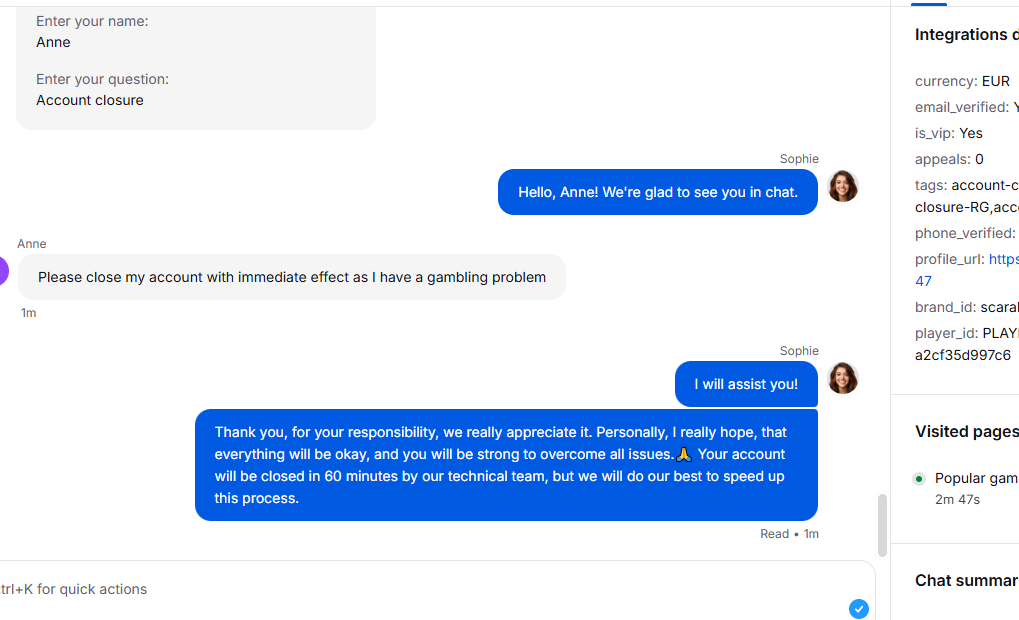The width and height of the screenshot is (1019, 620).
Task: Click the 'Hello, Anne!' greeting message bubble
Action: click(x=658, y=192)
